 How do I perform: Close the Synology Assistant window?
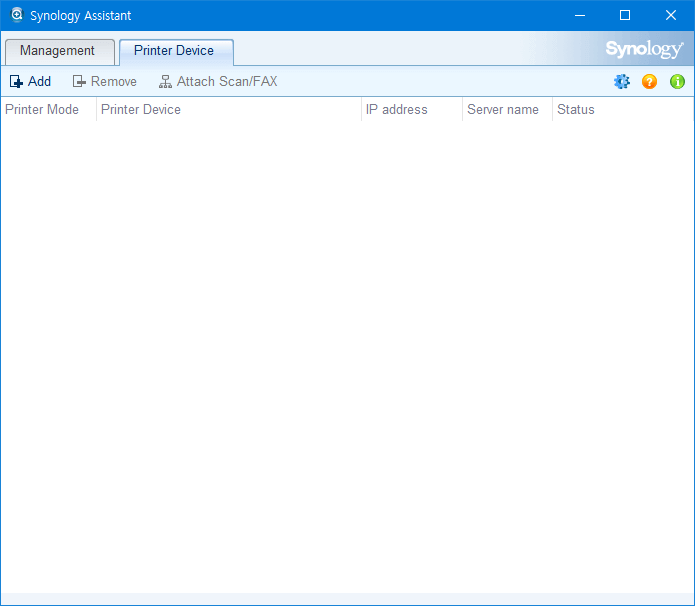(x=671, y=15)
